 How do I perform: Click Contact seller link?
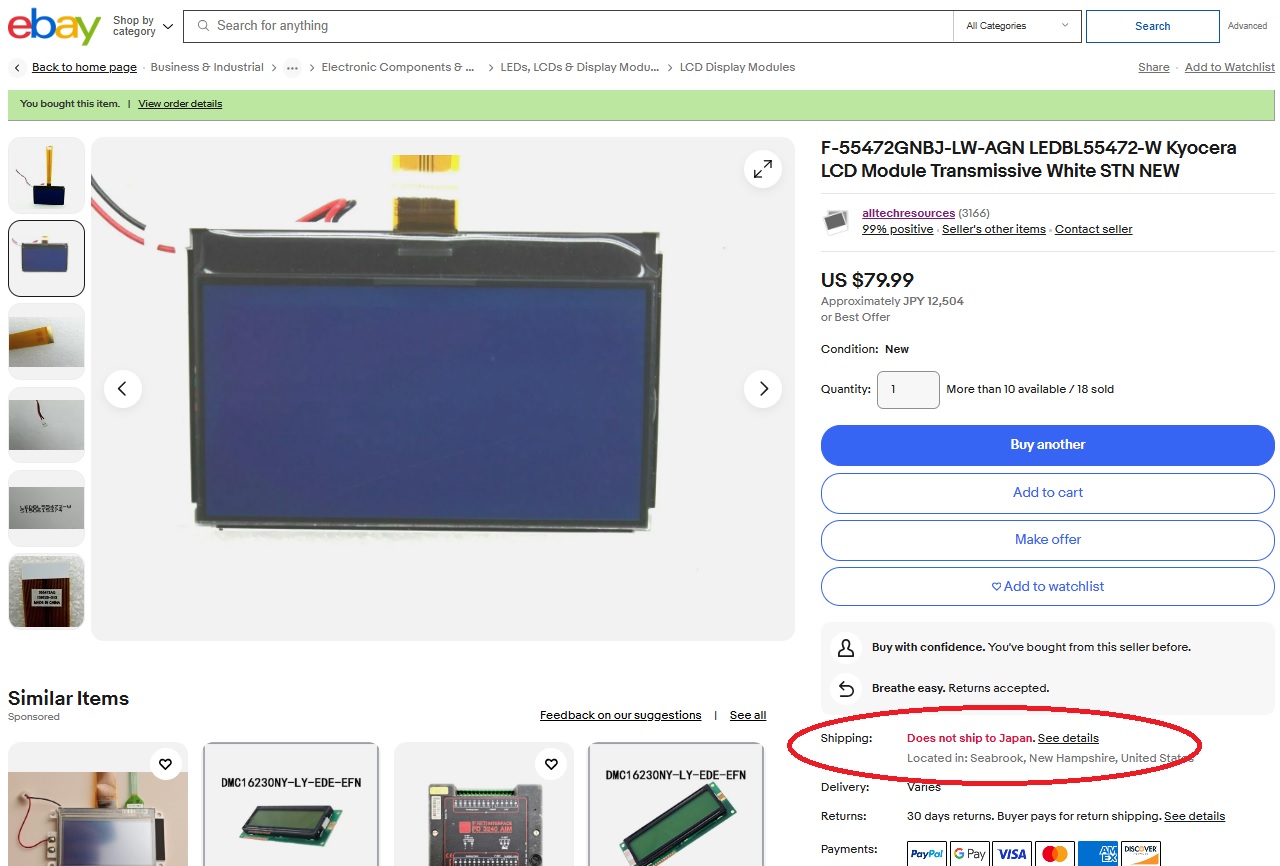1093,229
